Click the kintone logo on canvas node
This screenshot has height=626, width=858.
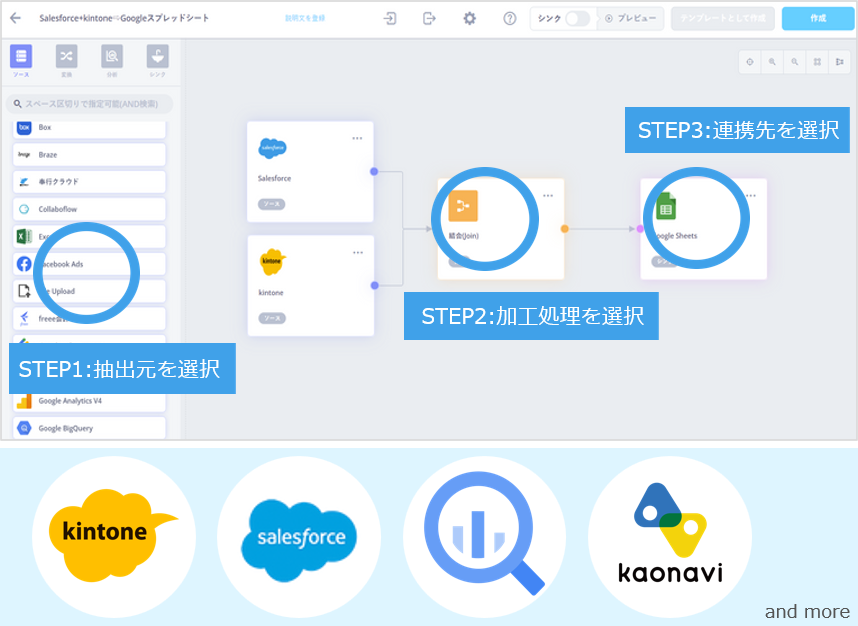[x=272, y=262]
